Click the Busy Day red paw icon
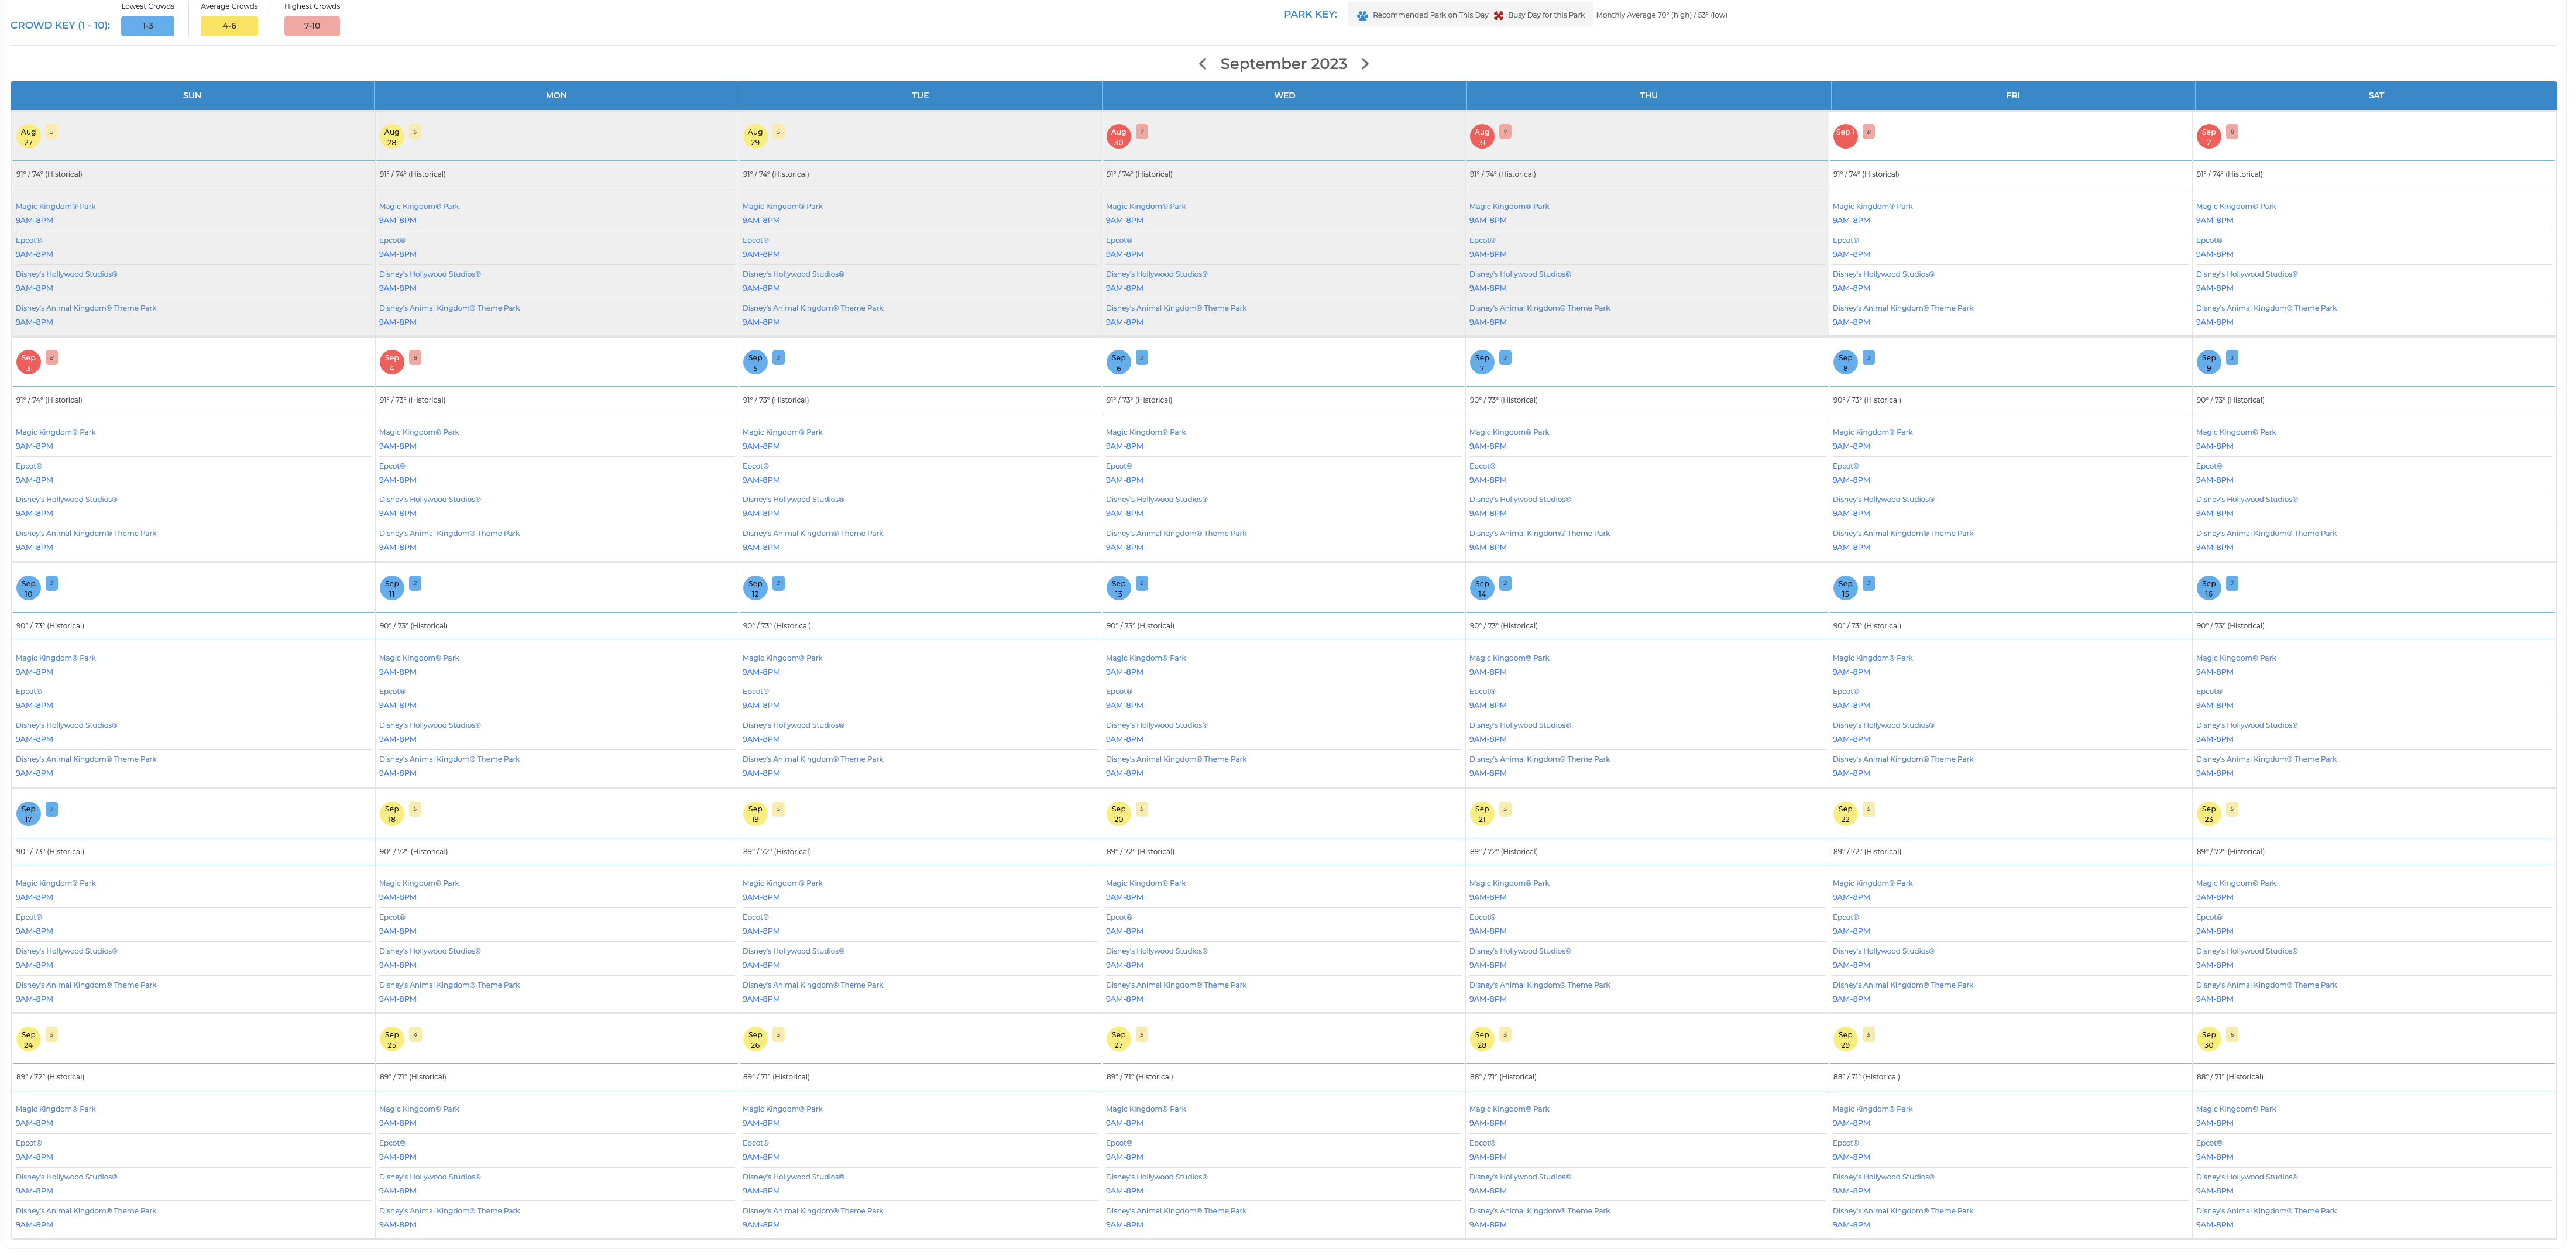The width and height of the screenshot is (2576, 1259). pos(1498,15)
